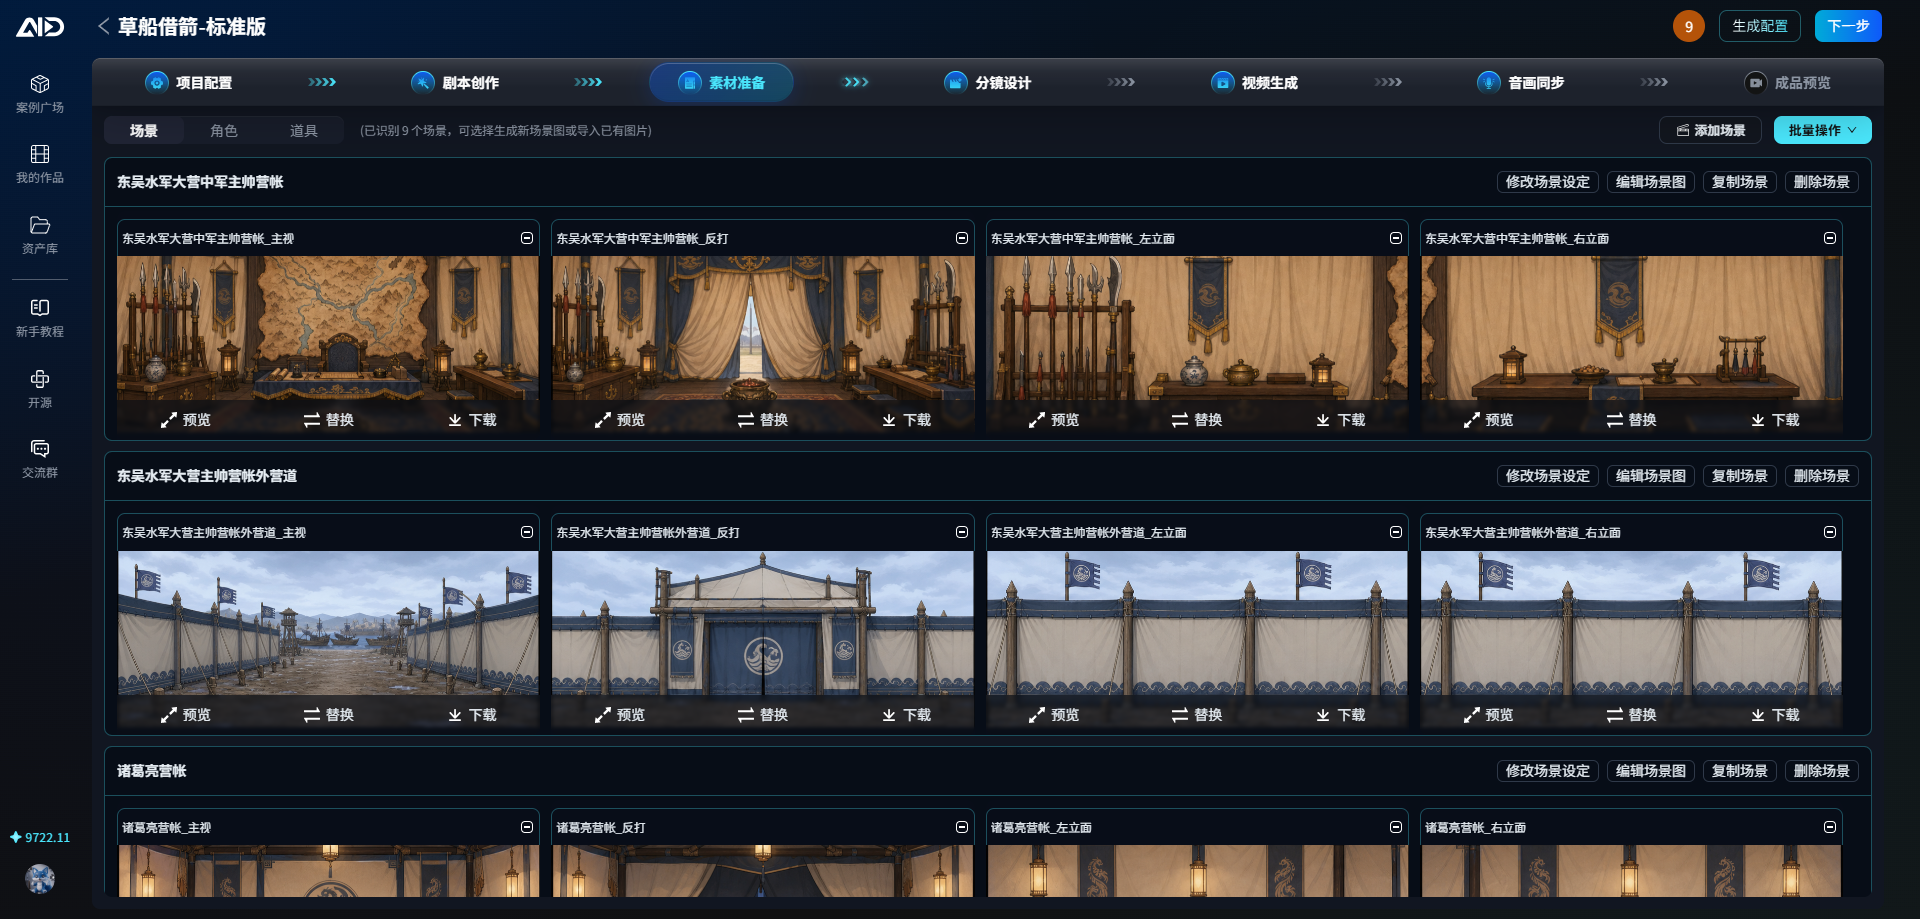Screen dimensions: 1920x919
Task: Download 东吴水军大营主帅营帐外营道_右立面 image
Action: click(1775, 715)
